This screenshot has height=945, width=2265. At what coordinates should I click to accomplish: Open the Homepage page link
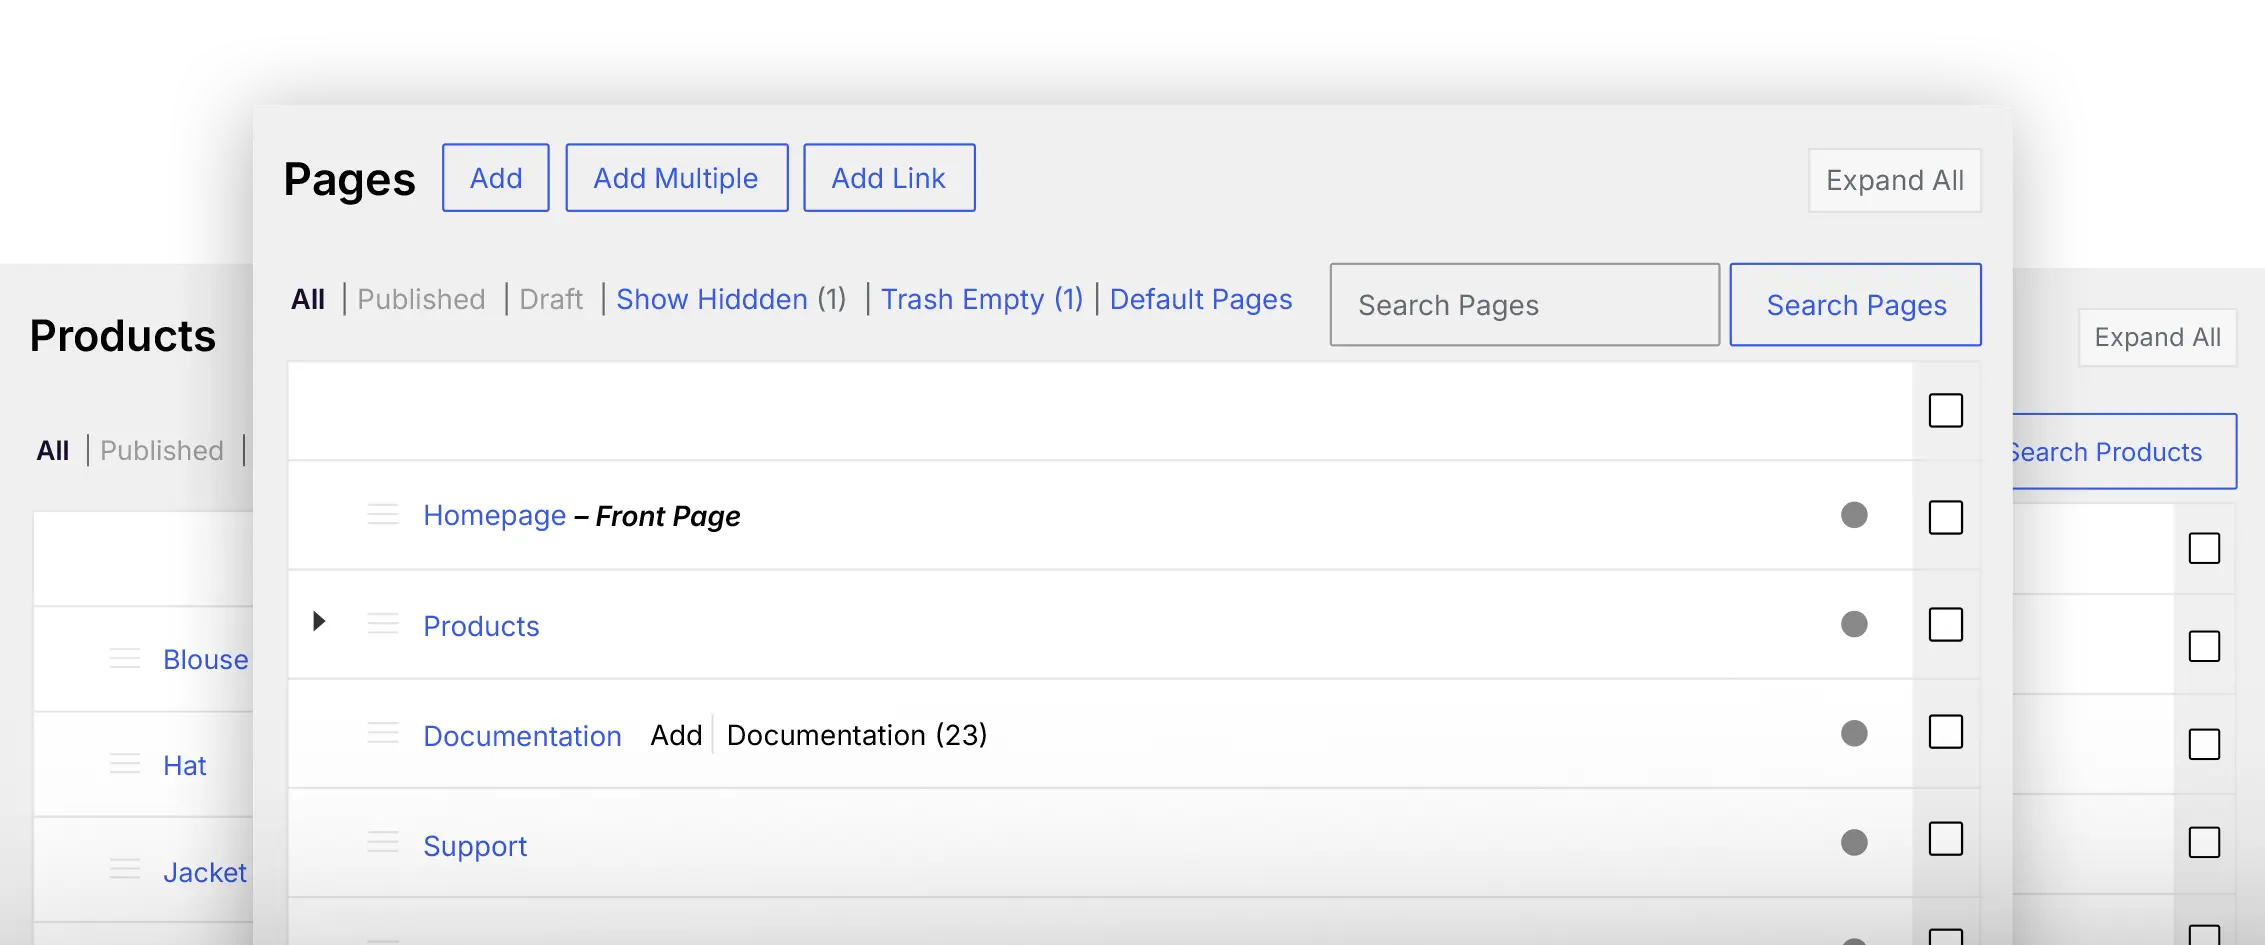(495, 515)
